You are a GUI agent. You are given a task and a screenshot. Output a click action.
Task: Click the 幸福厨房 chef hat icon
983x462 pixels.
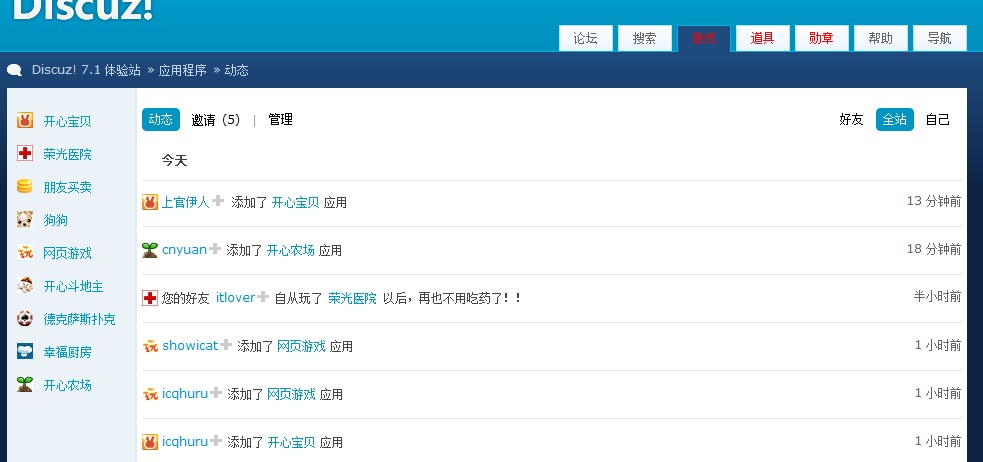coord(24,352)
